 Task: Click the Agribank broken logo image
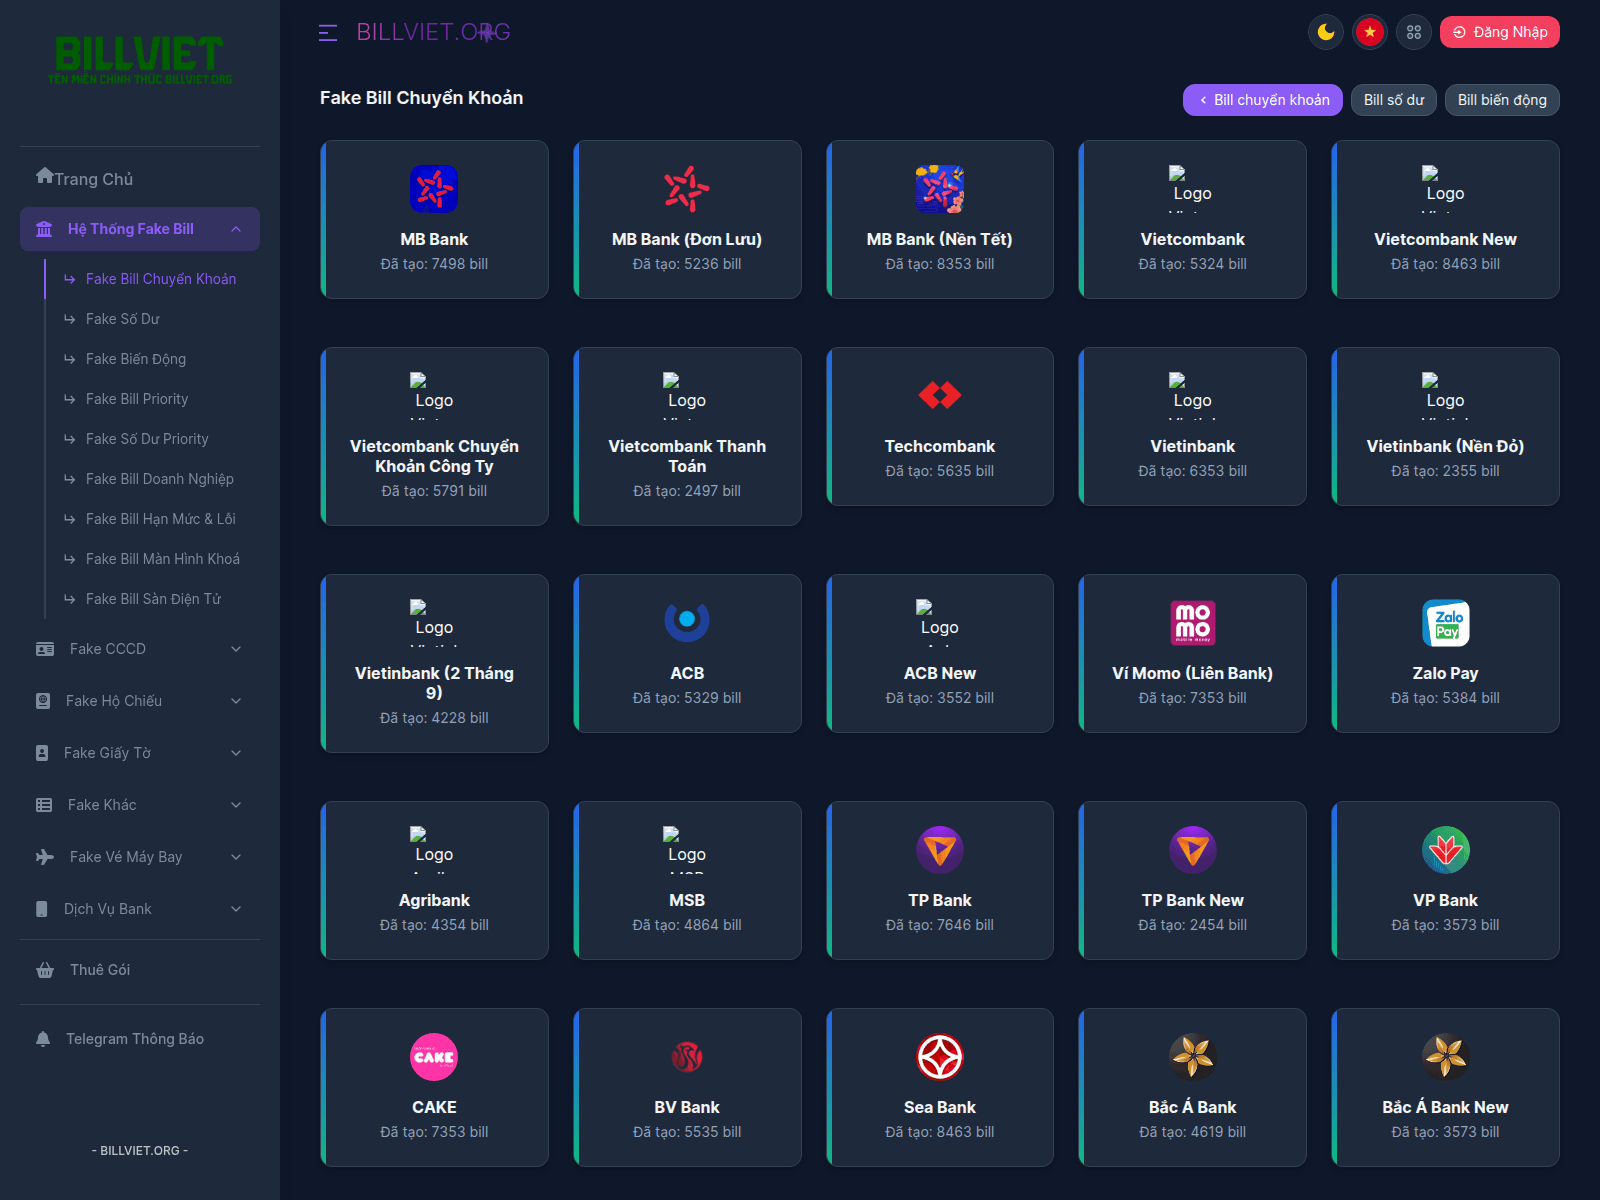tap(434, 850)
